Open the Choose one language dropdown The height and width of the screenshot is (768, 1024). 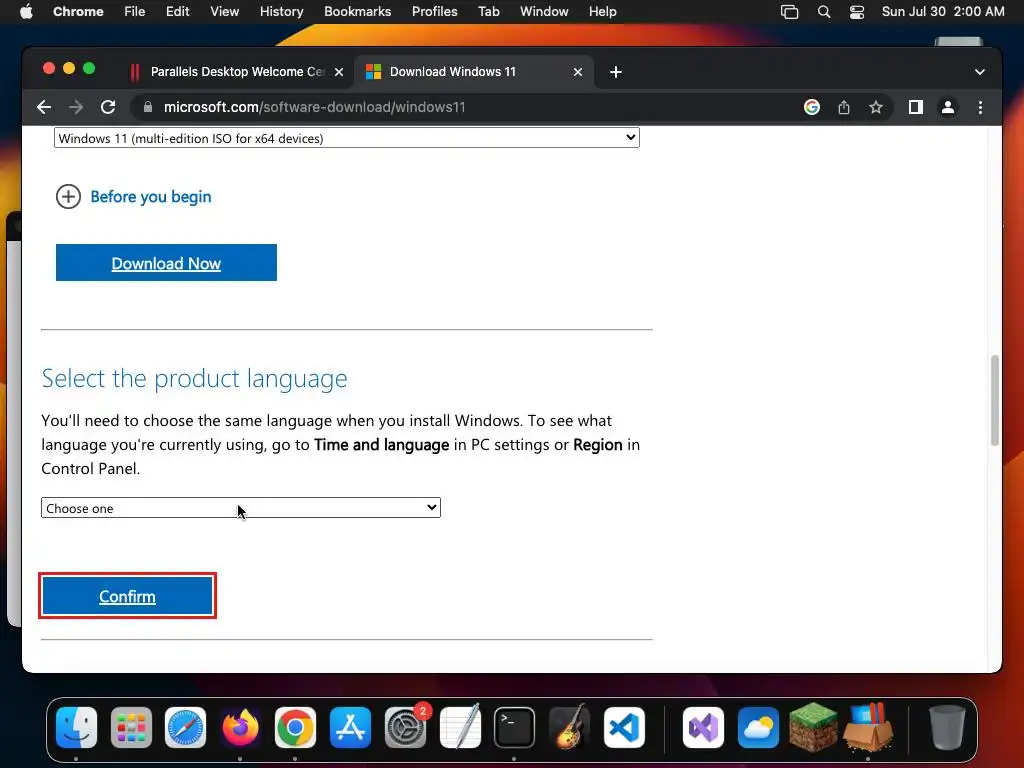pyautogui.click(x=241, y=508)
